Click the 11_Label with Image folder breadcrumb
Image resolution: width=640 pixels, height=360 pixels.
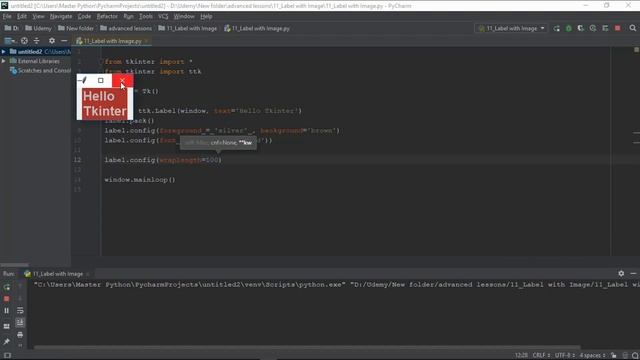[x=188, y=28]
